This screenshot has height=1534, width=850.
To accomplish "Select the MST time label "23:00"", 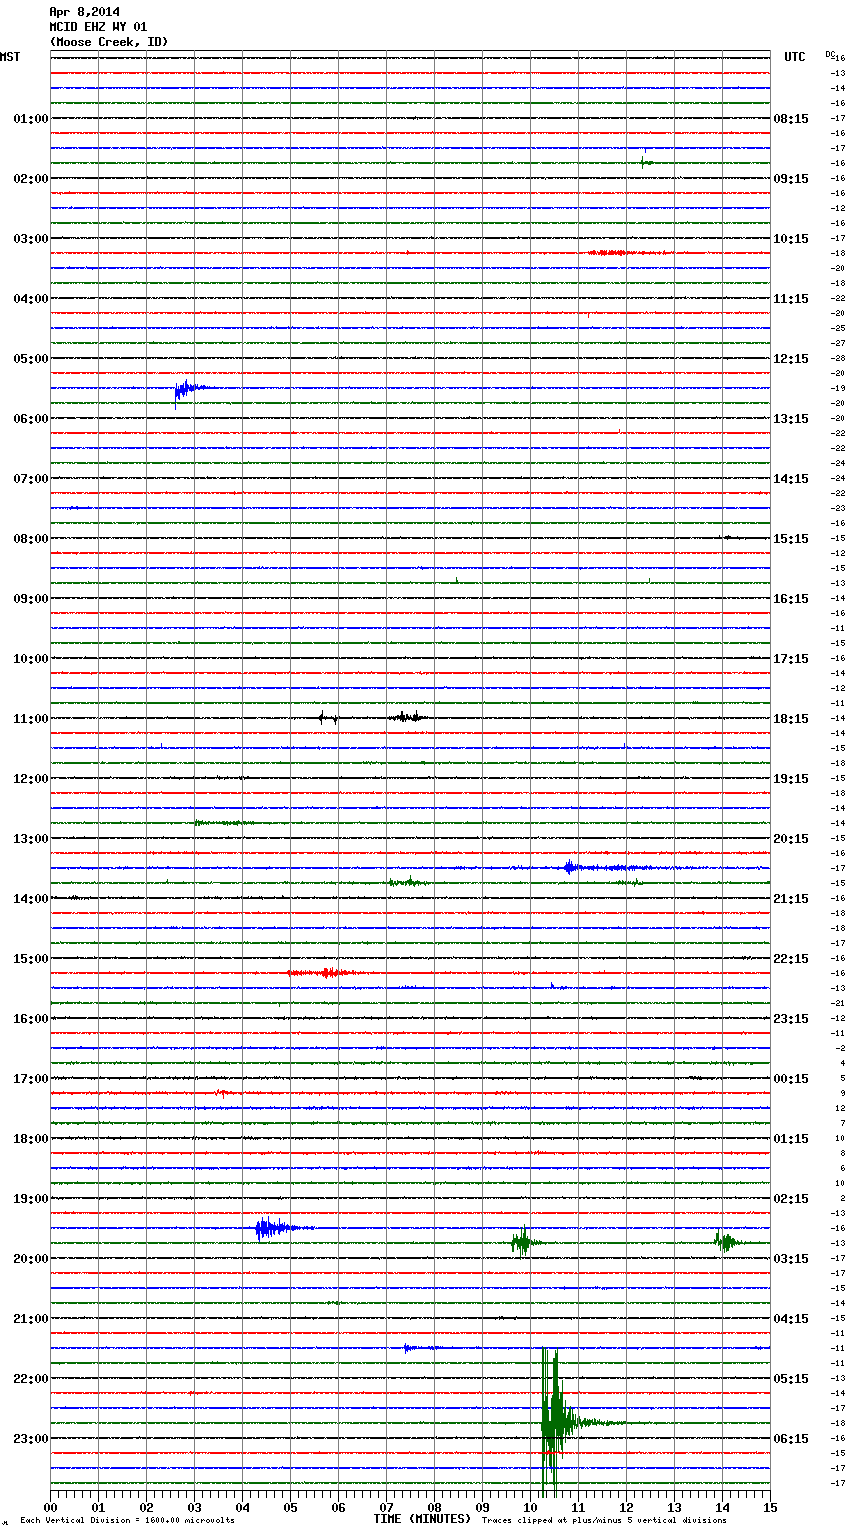I will pyautogui.click(x=31, y=1439).
